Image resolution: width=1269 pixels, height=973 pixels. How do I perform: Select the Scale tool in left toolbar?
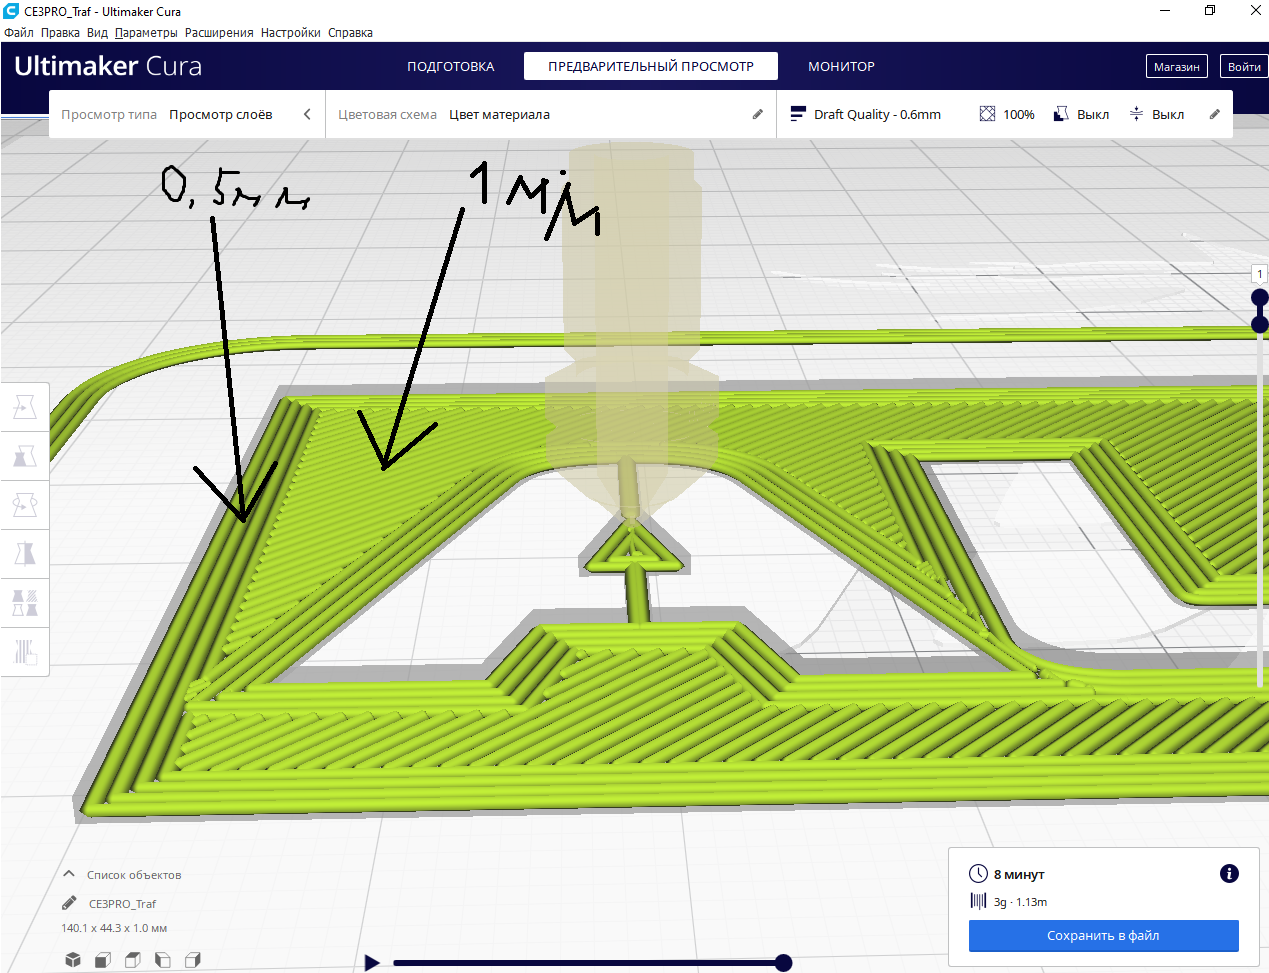pyautogui.click(x=25, y=456)
